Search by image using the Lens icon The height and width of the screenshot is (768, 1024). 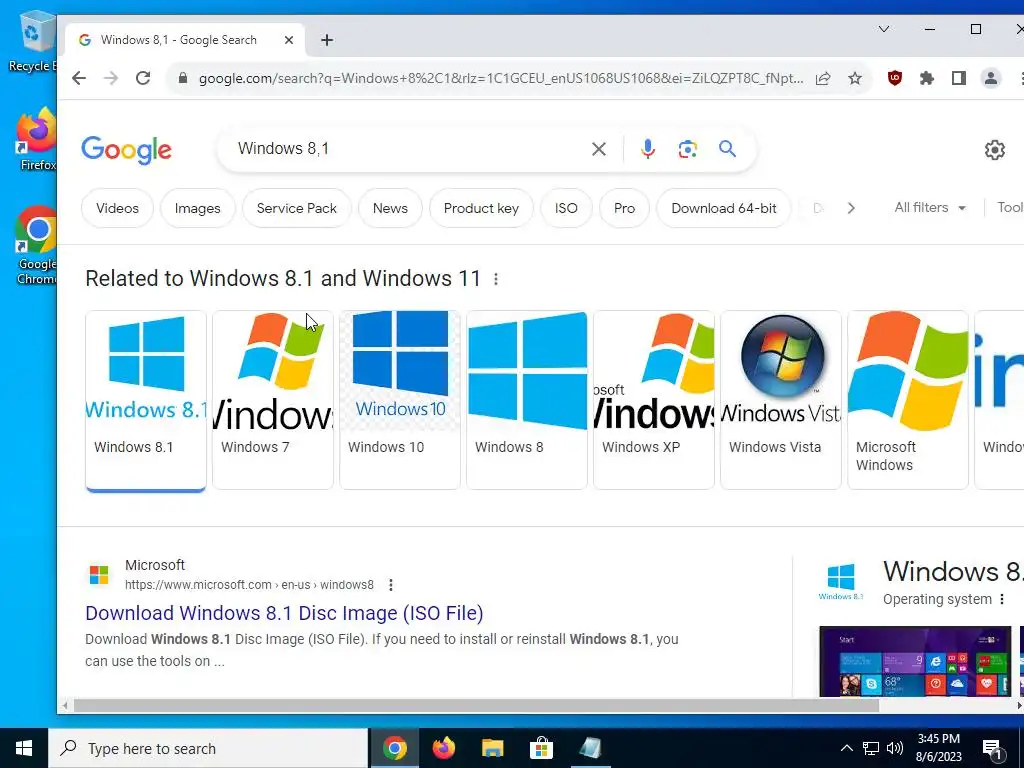point(687,149)
